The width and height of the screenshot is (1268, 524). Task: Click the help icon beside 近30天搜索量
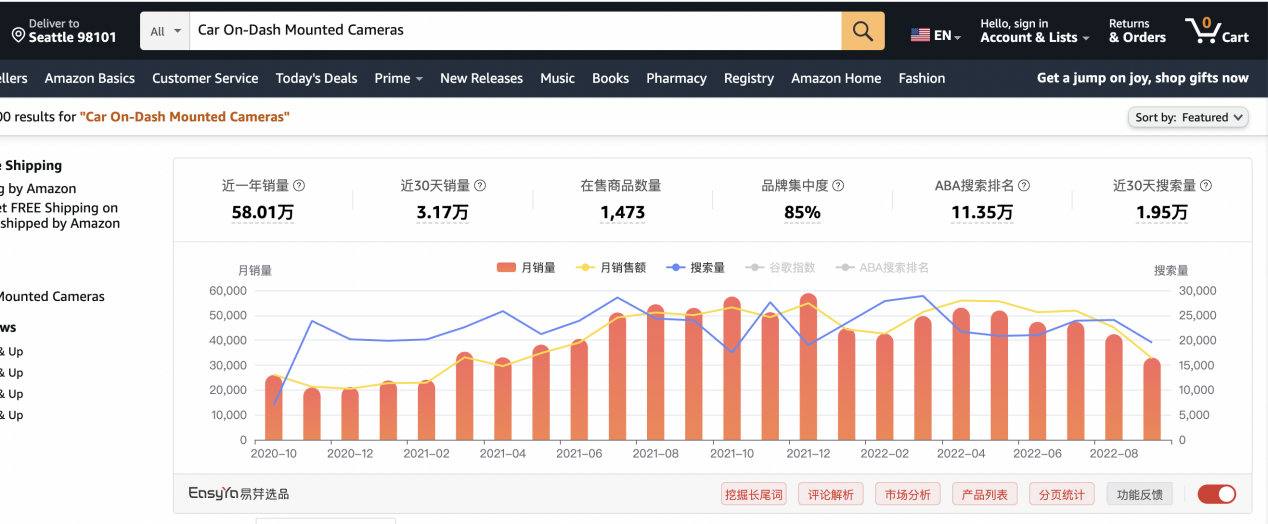click(1206, 186)
